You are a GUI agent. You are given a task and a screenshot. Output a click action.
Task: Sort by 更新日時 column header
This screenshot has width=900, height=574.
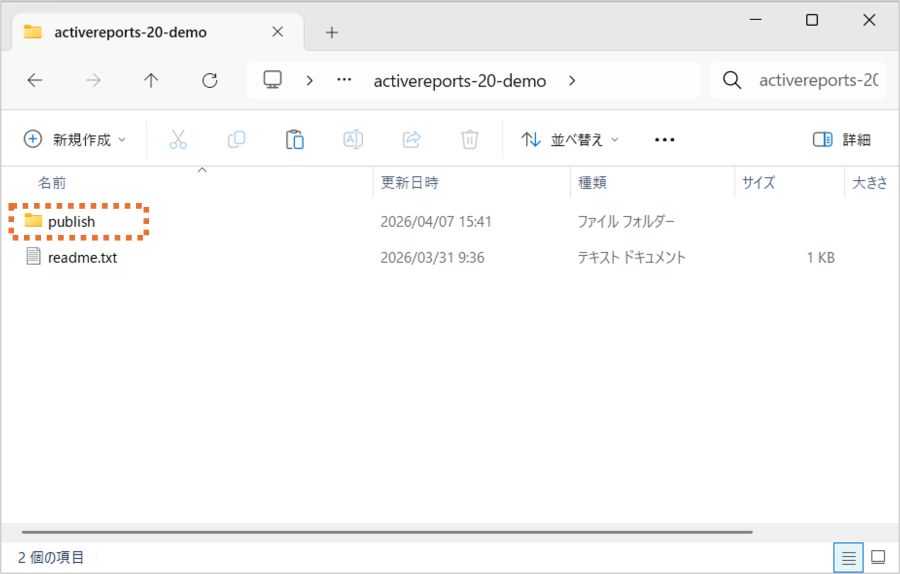pyautogui.click(x=409, y=183)
